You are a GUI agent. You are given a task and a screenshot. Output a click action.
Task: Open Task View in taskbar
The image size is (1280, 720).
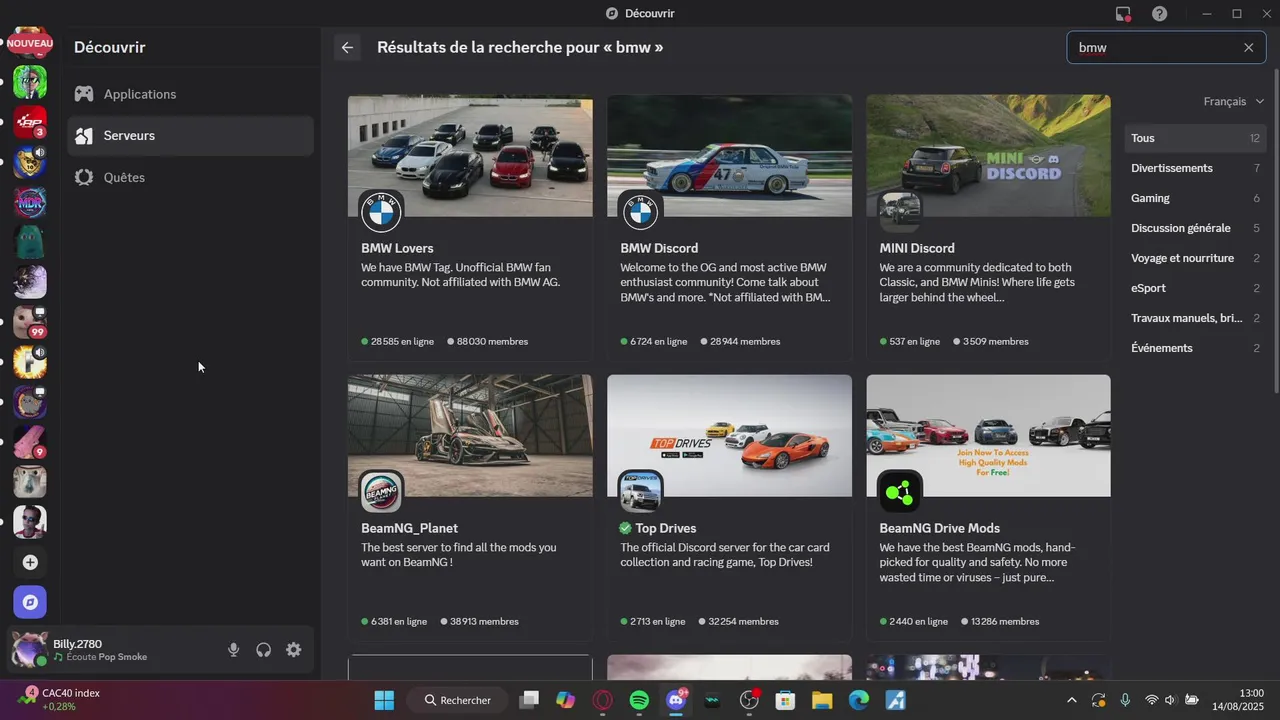(530, 700)
